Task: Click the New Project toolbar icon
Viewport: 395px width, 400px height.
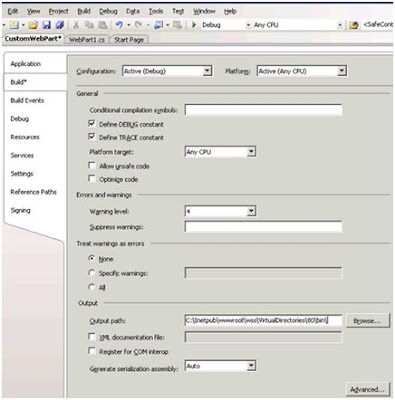Action: pos(14,25)
